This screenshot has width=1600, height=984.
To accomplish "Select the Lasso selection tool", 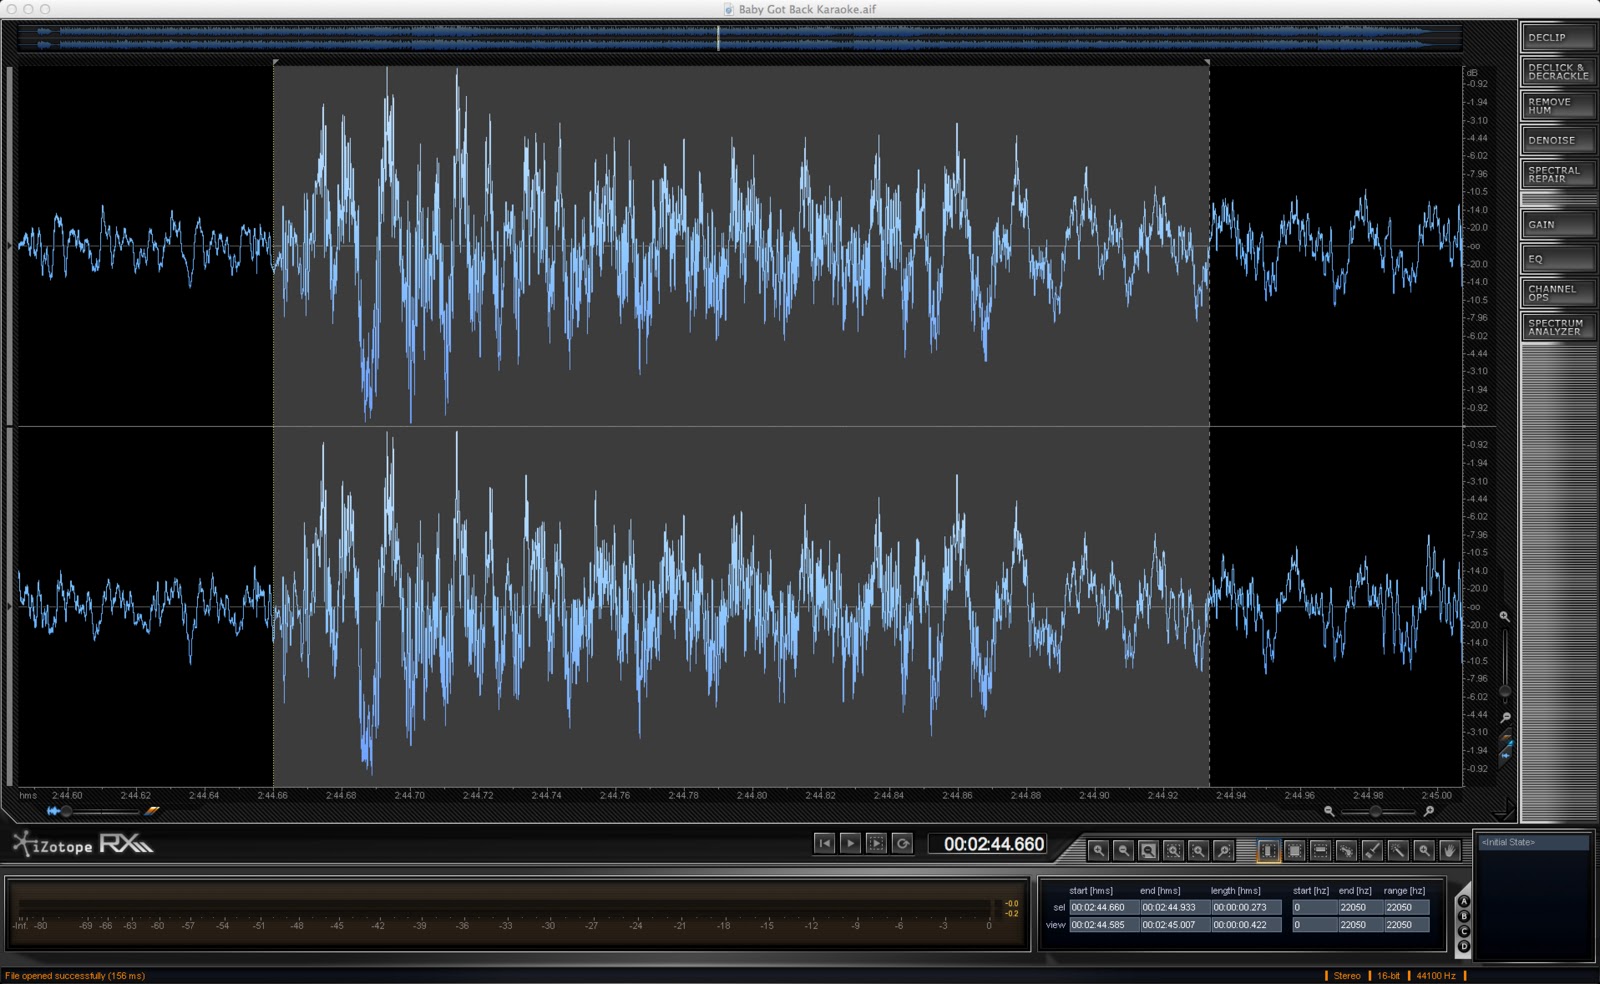I will coord(1346,851).
